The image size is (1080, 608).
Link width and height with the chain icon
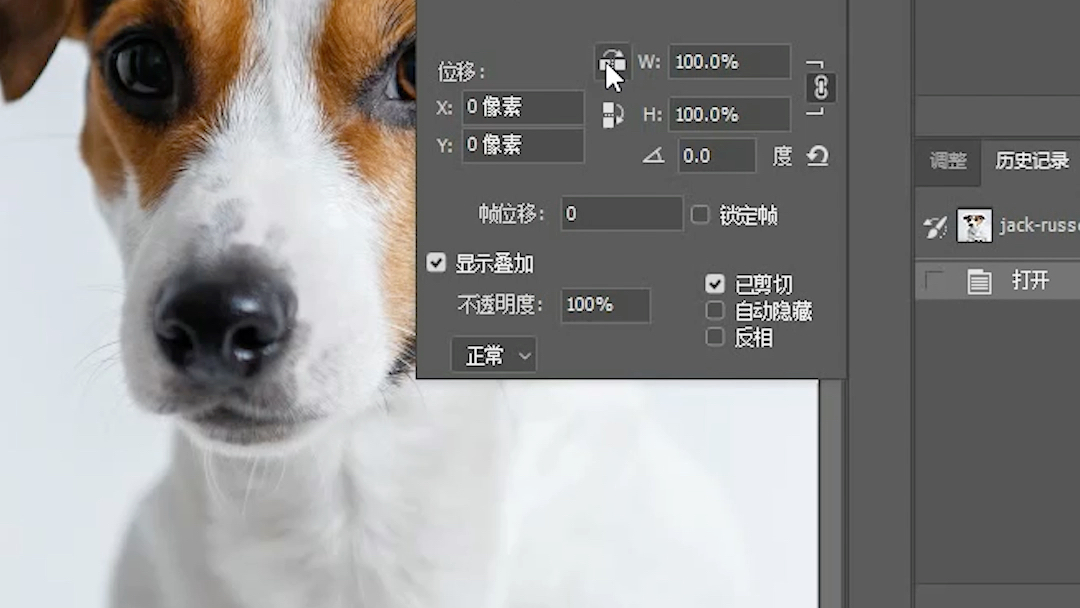click(821, 88)
